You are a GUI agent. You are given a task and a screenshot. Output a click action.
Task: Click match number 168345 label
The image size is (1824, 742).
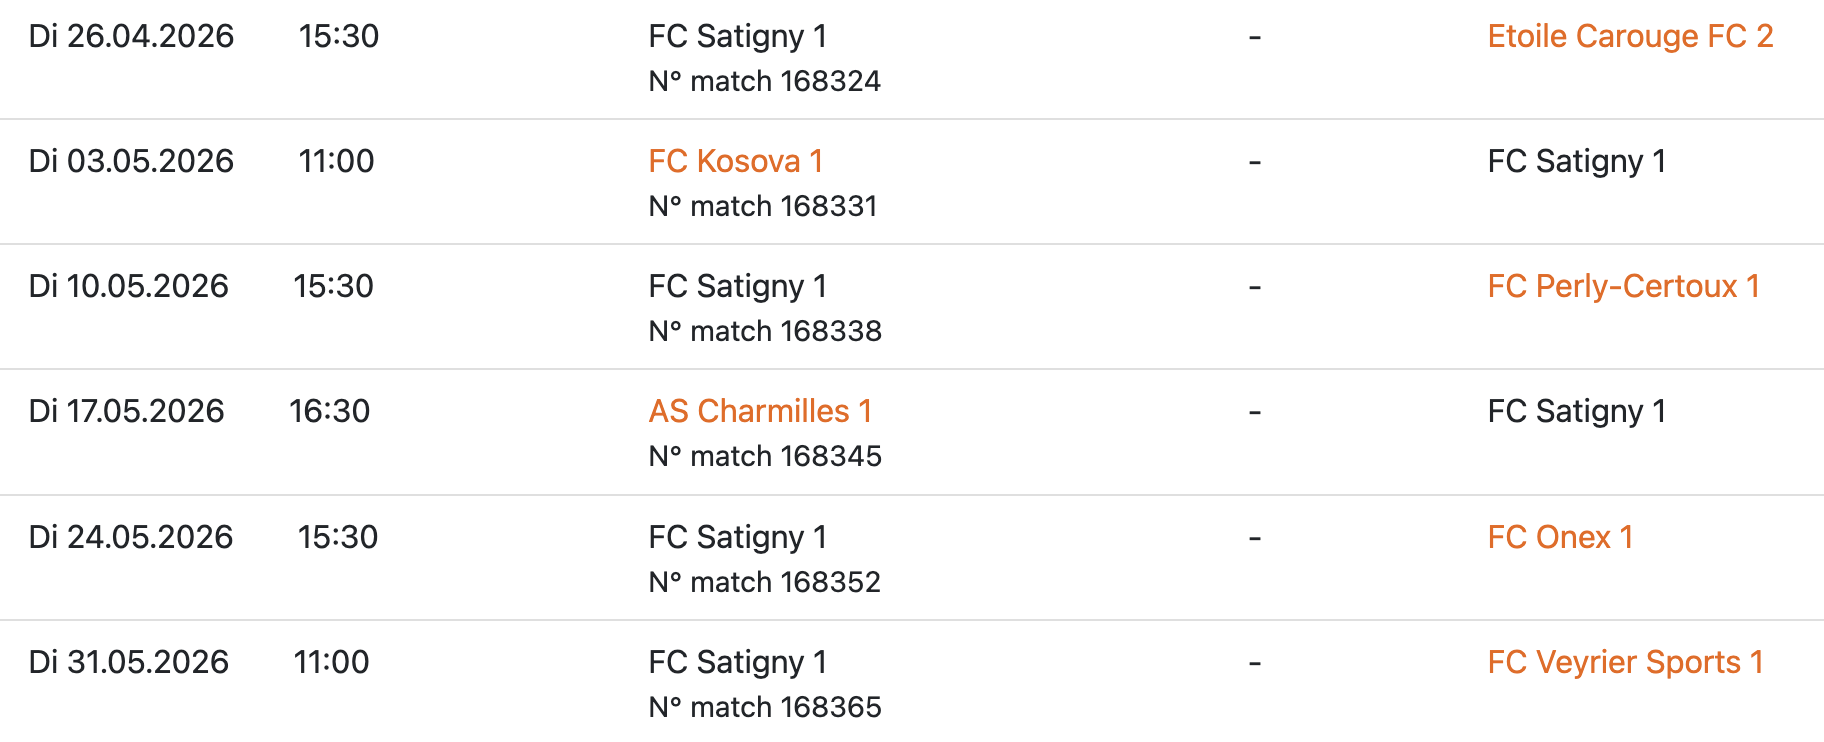[765, 457]
